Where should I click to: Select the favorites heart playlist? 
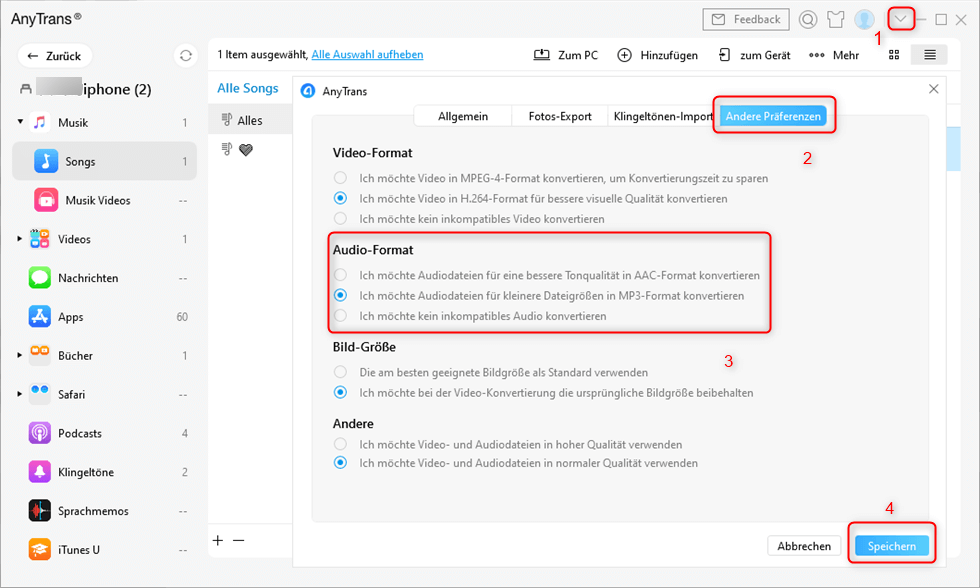point(246,150)
